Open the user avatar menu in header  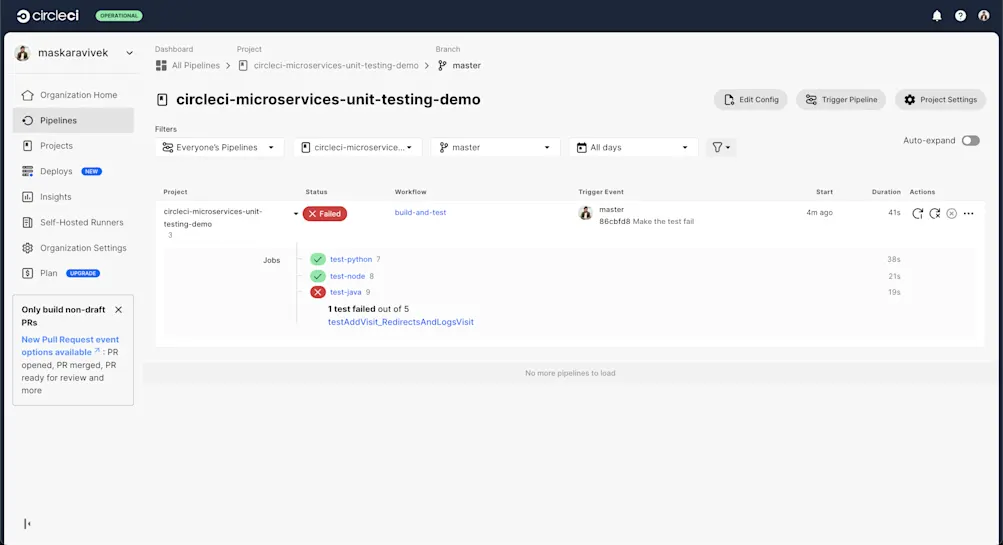[984, 16]
